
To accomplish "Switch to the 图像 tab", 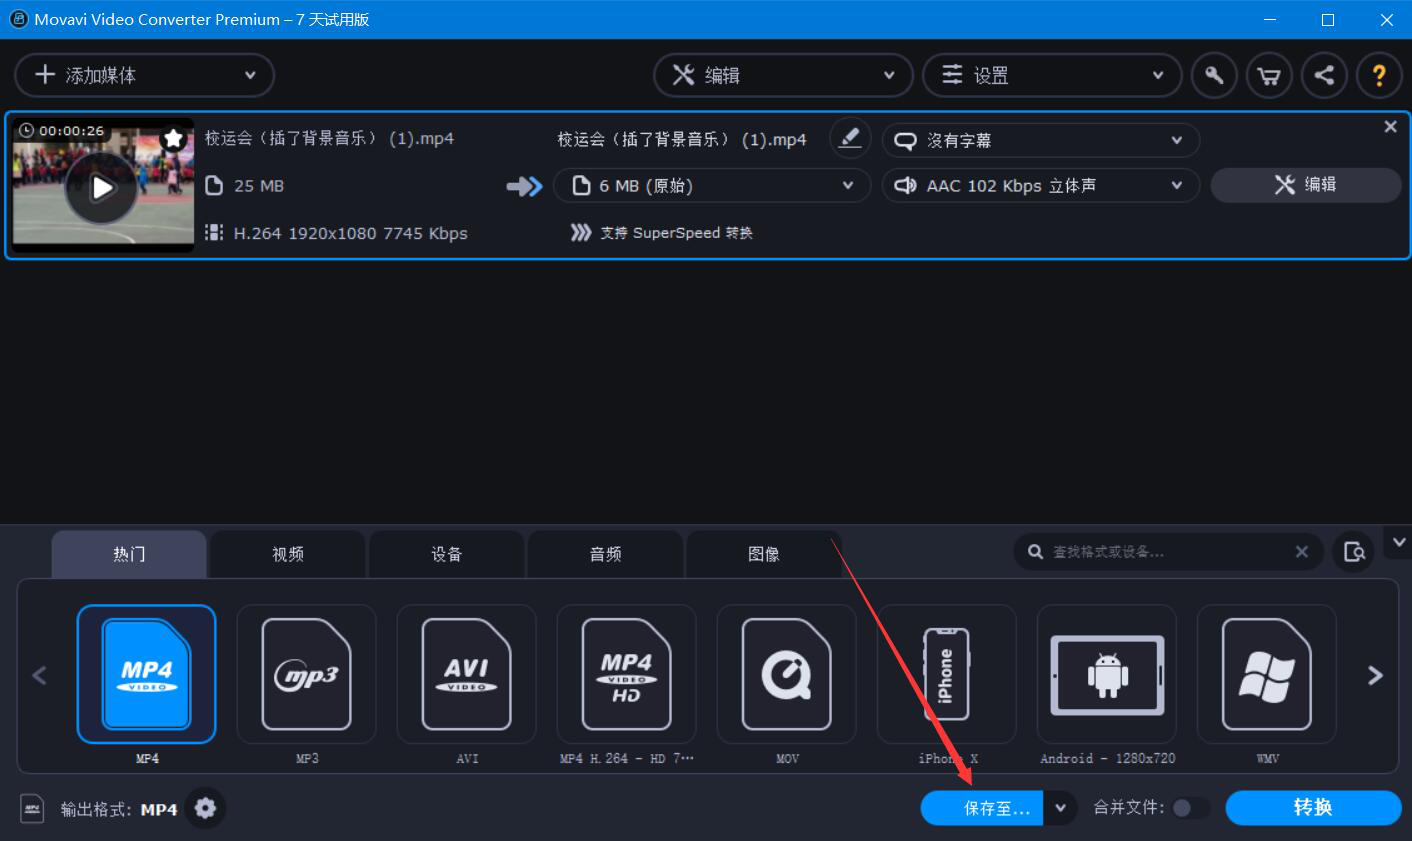I will click(764, 554).
